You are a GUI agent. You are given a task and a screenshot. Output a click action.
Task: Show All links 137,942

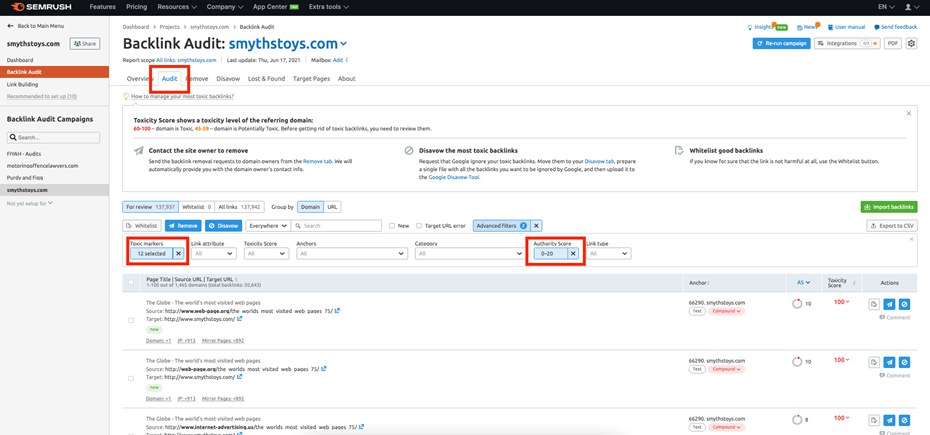[239, 207]
